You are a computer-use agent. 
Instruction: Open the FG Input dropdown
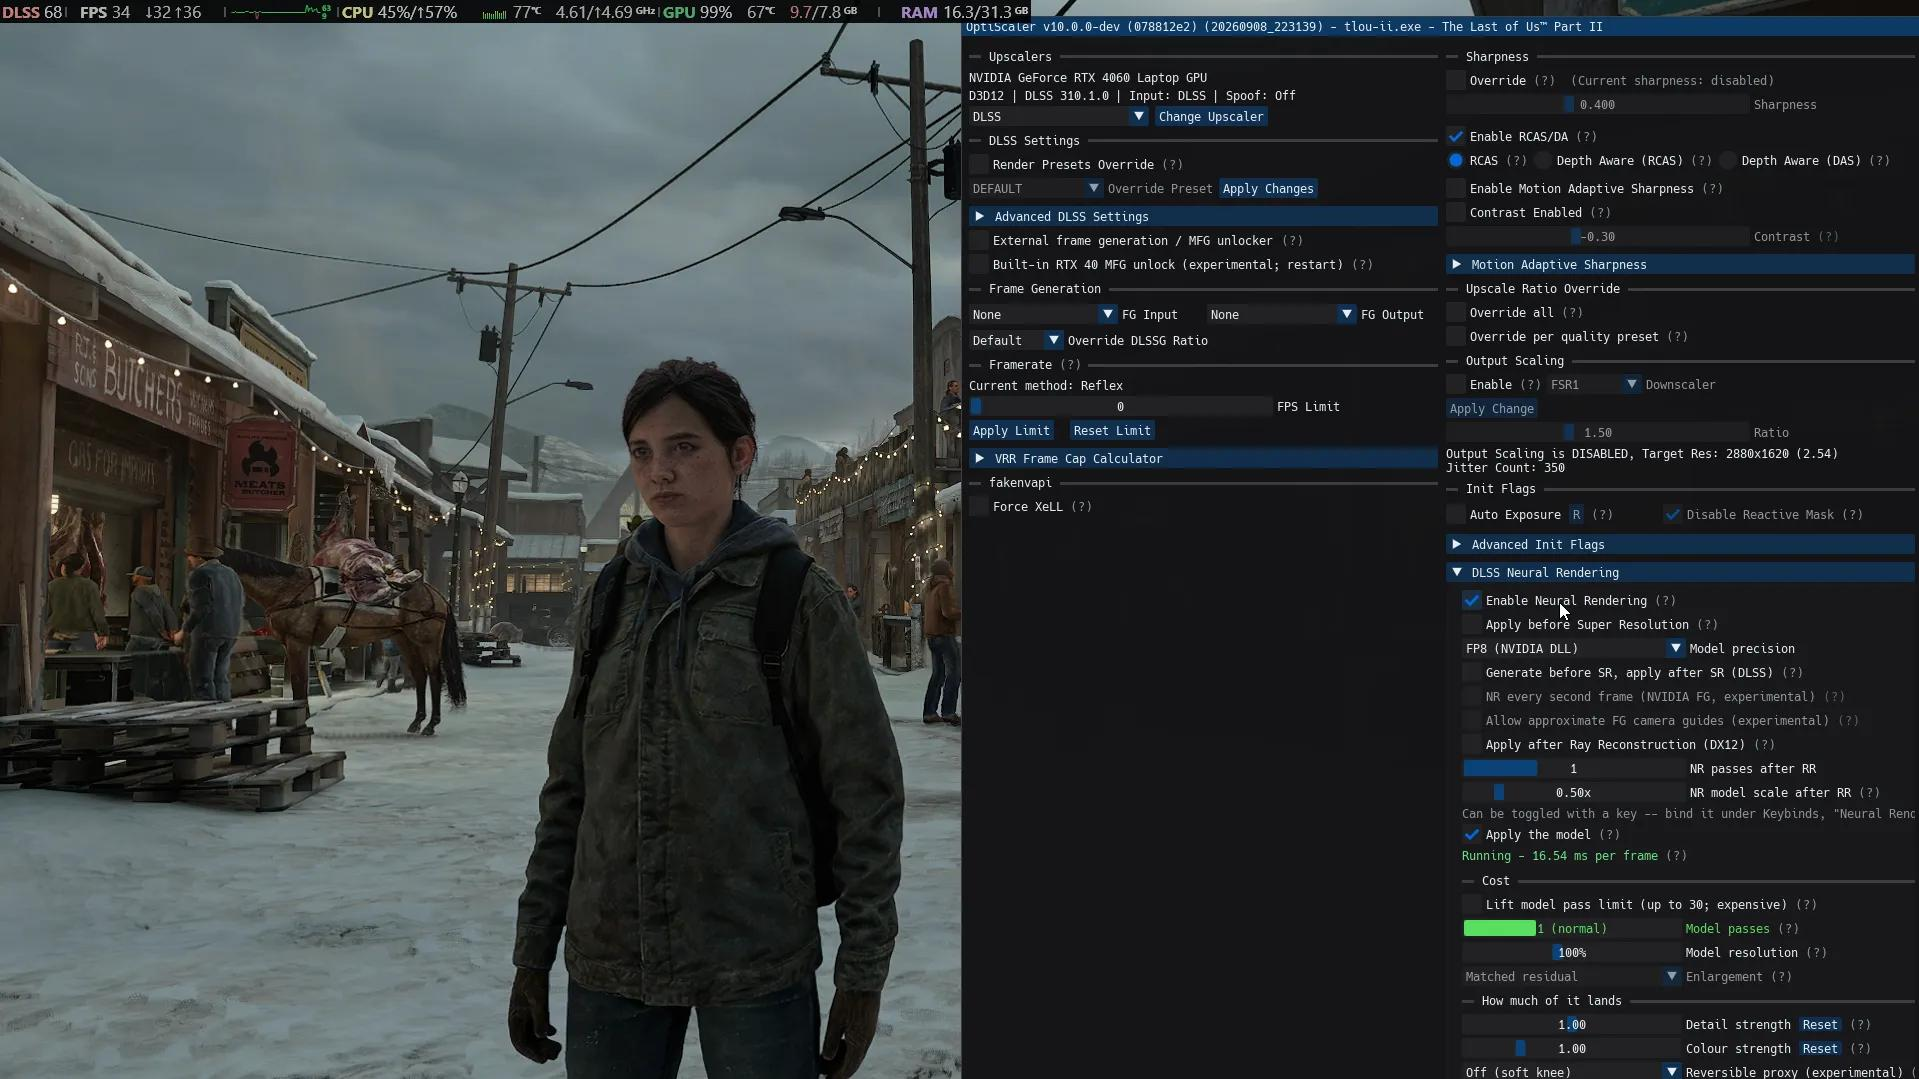1042,315
